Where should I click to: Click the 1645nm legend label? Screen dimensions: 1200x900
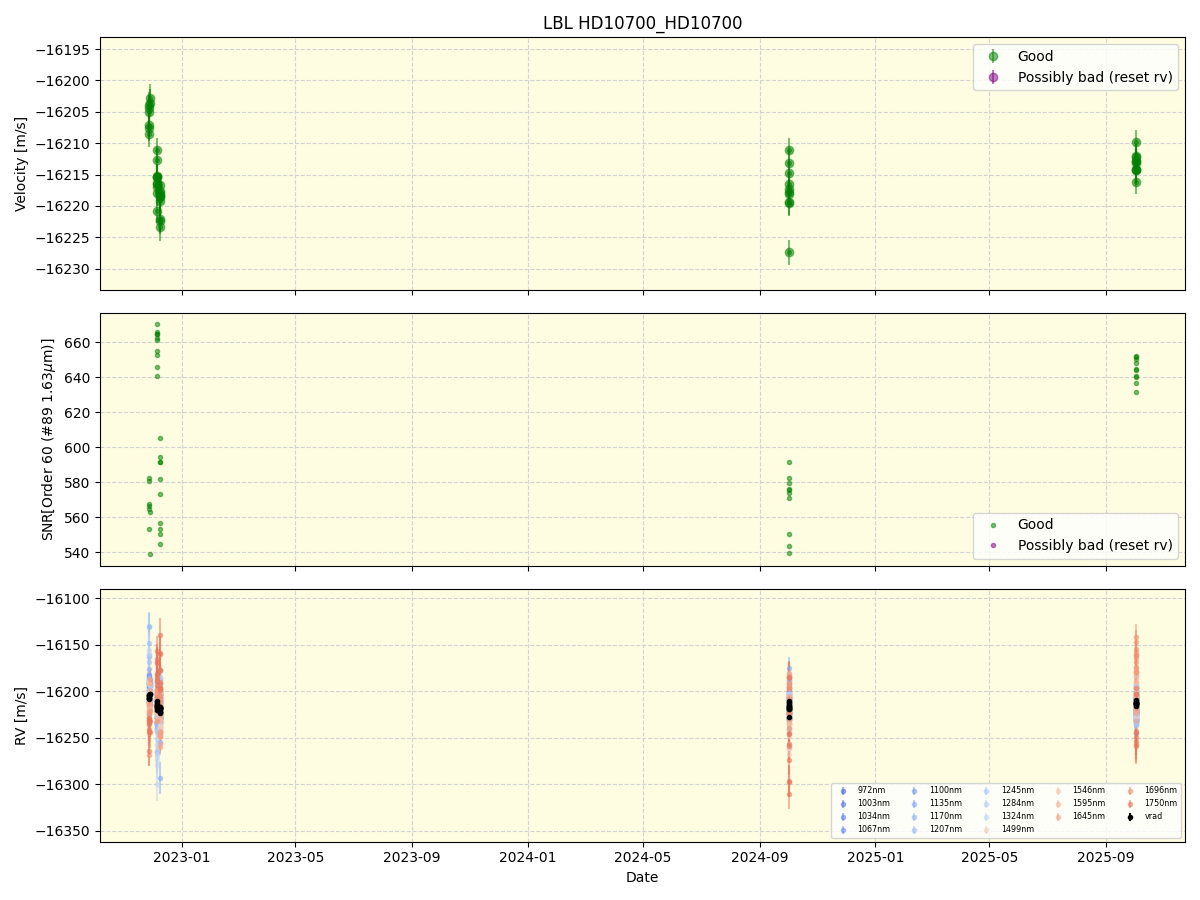click(1089, 816)
